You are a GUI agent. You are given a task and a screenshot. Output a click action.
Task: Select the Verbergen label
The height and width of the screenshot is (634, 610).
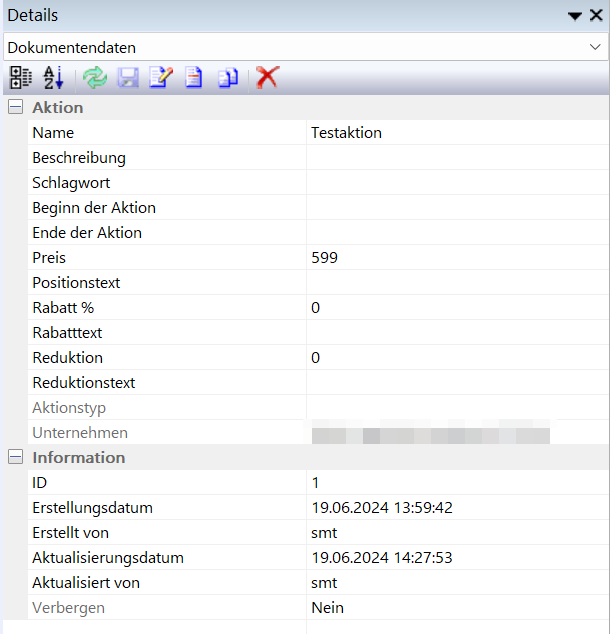click(x=68, y=608)
